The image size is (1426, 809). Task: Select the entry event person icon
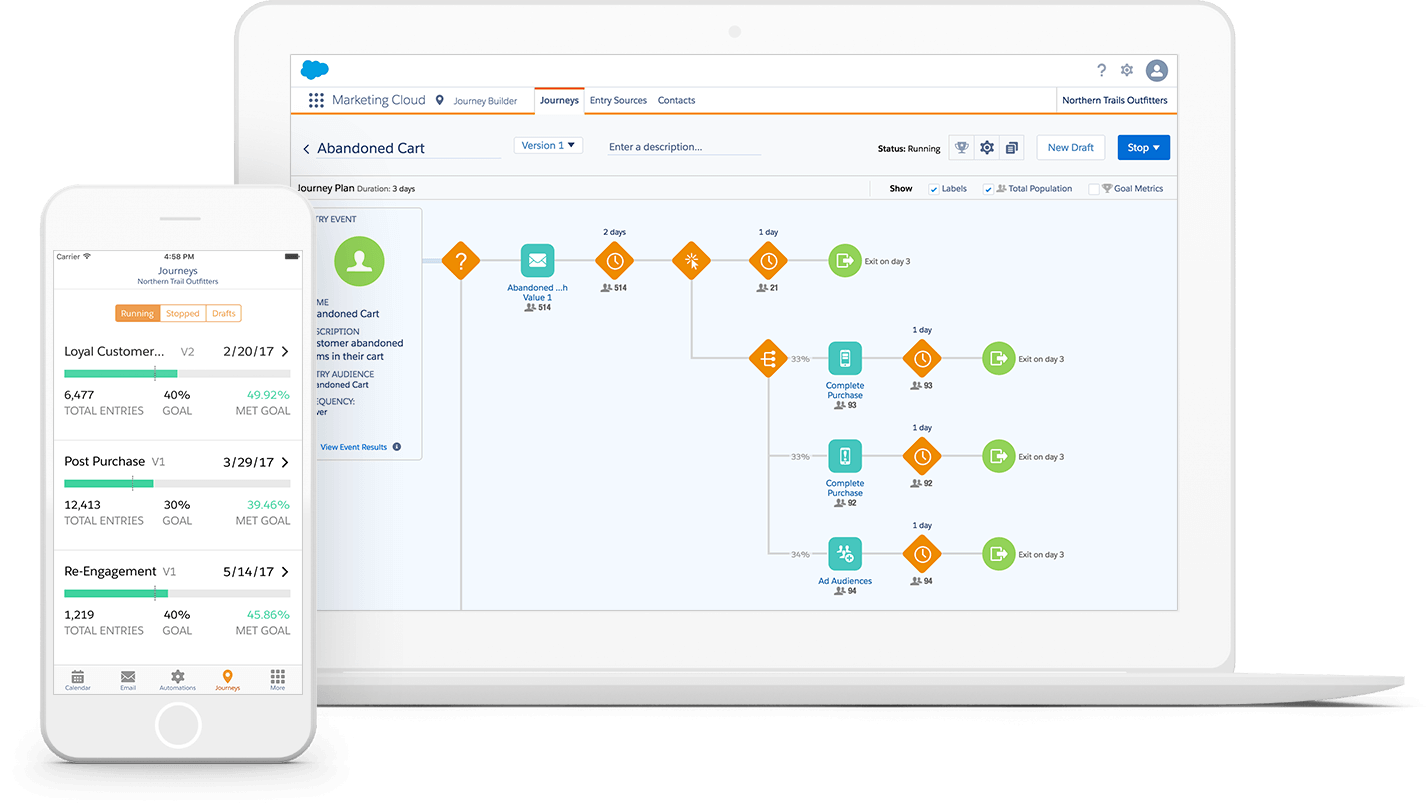coord(359,261)
